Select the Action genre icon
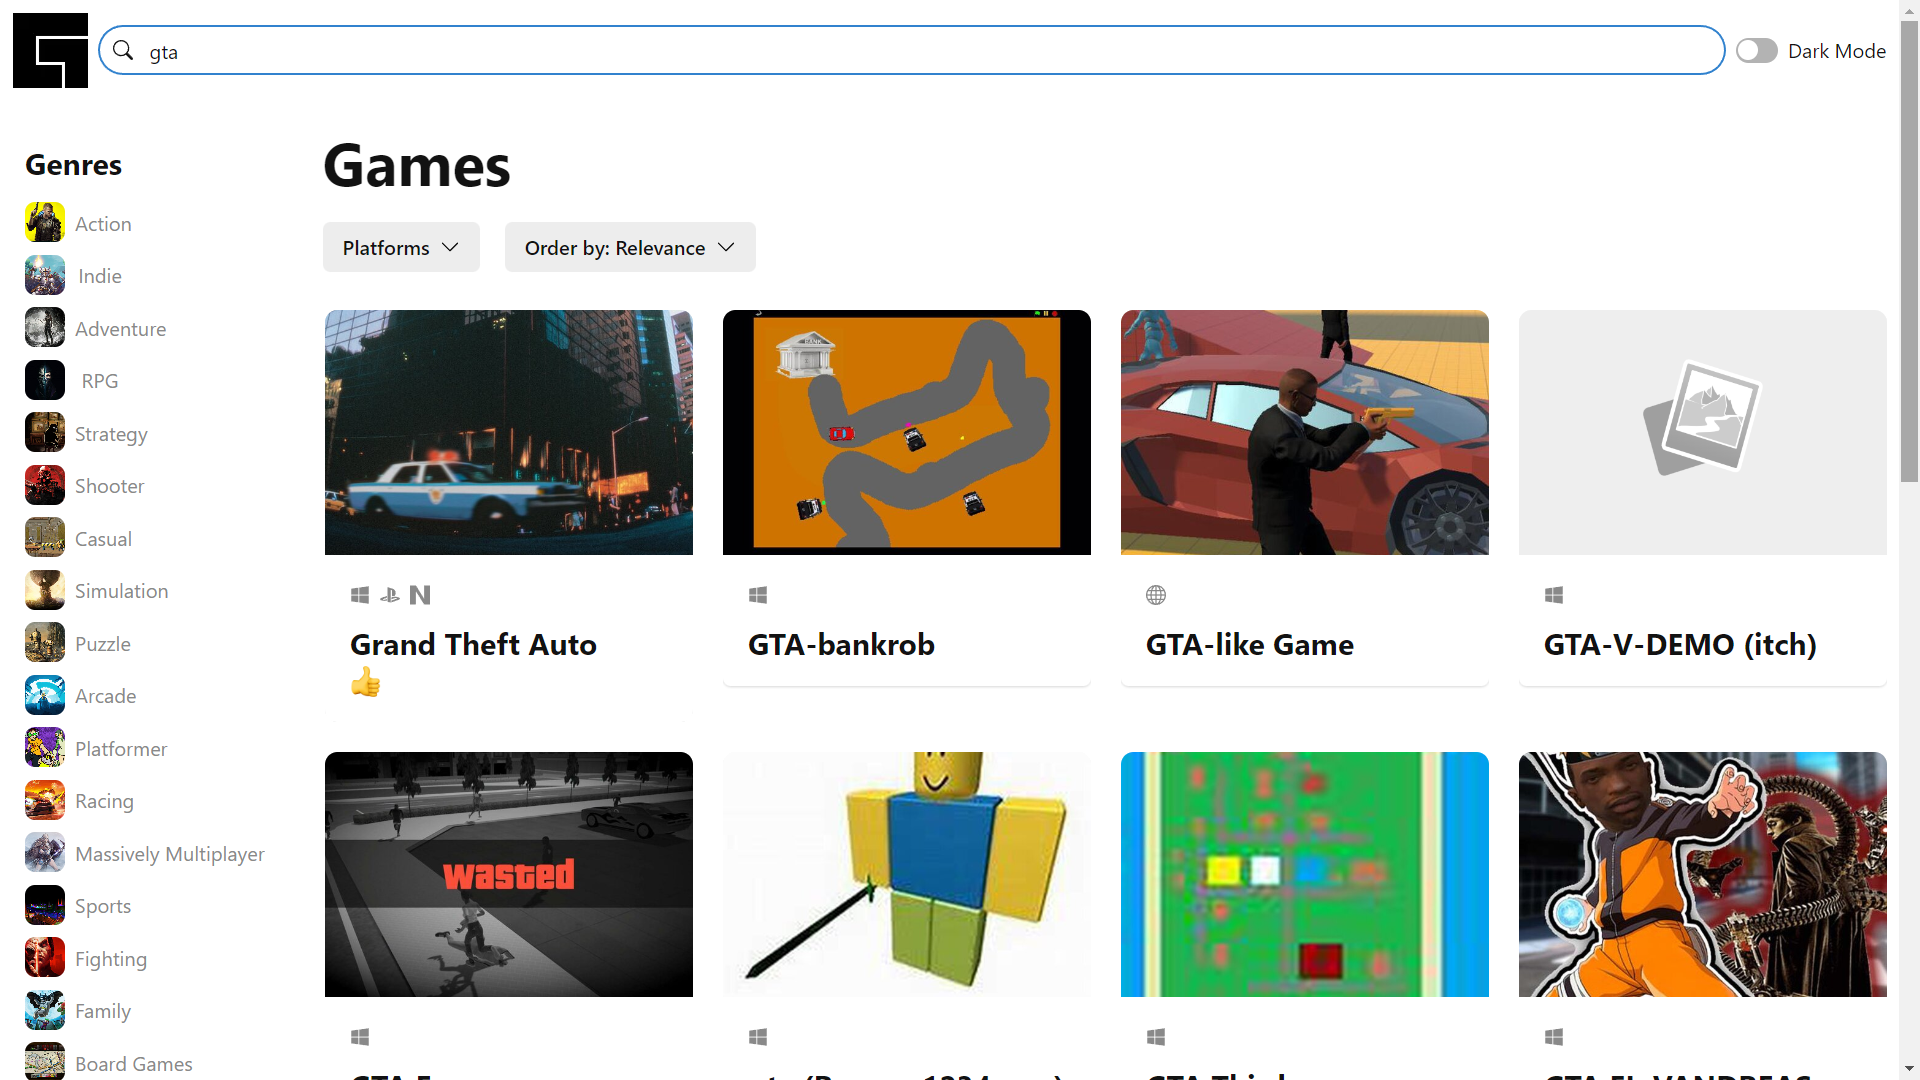 coord(45,223)
